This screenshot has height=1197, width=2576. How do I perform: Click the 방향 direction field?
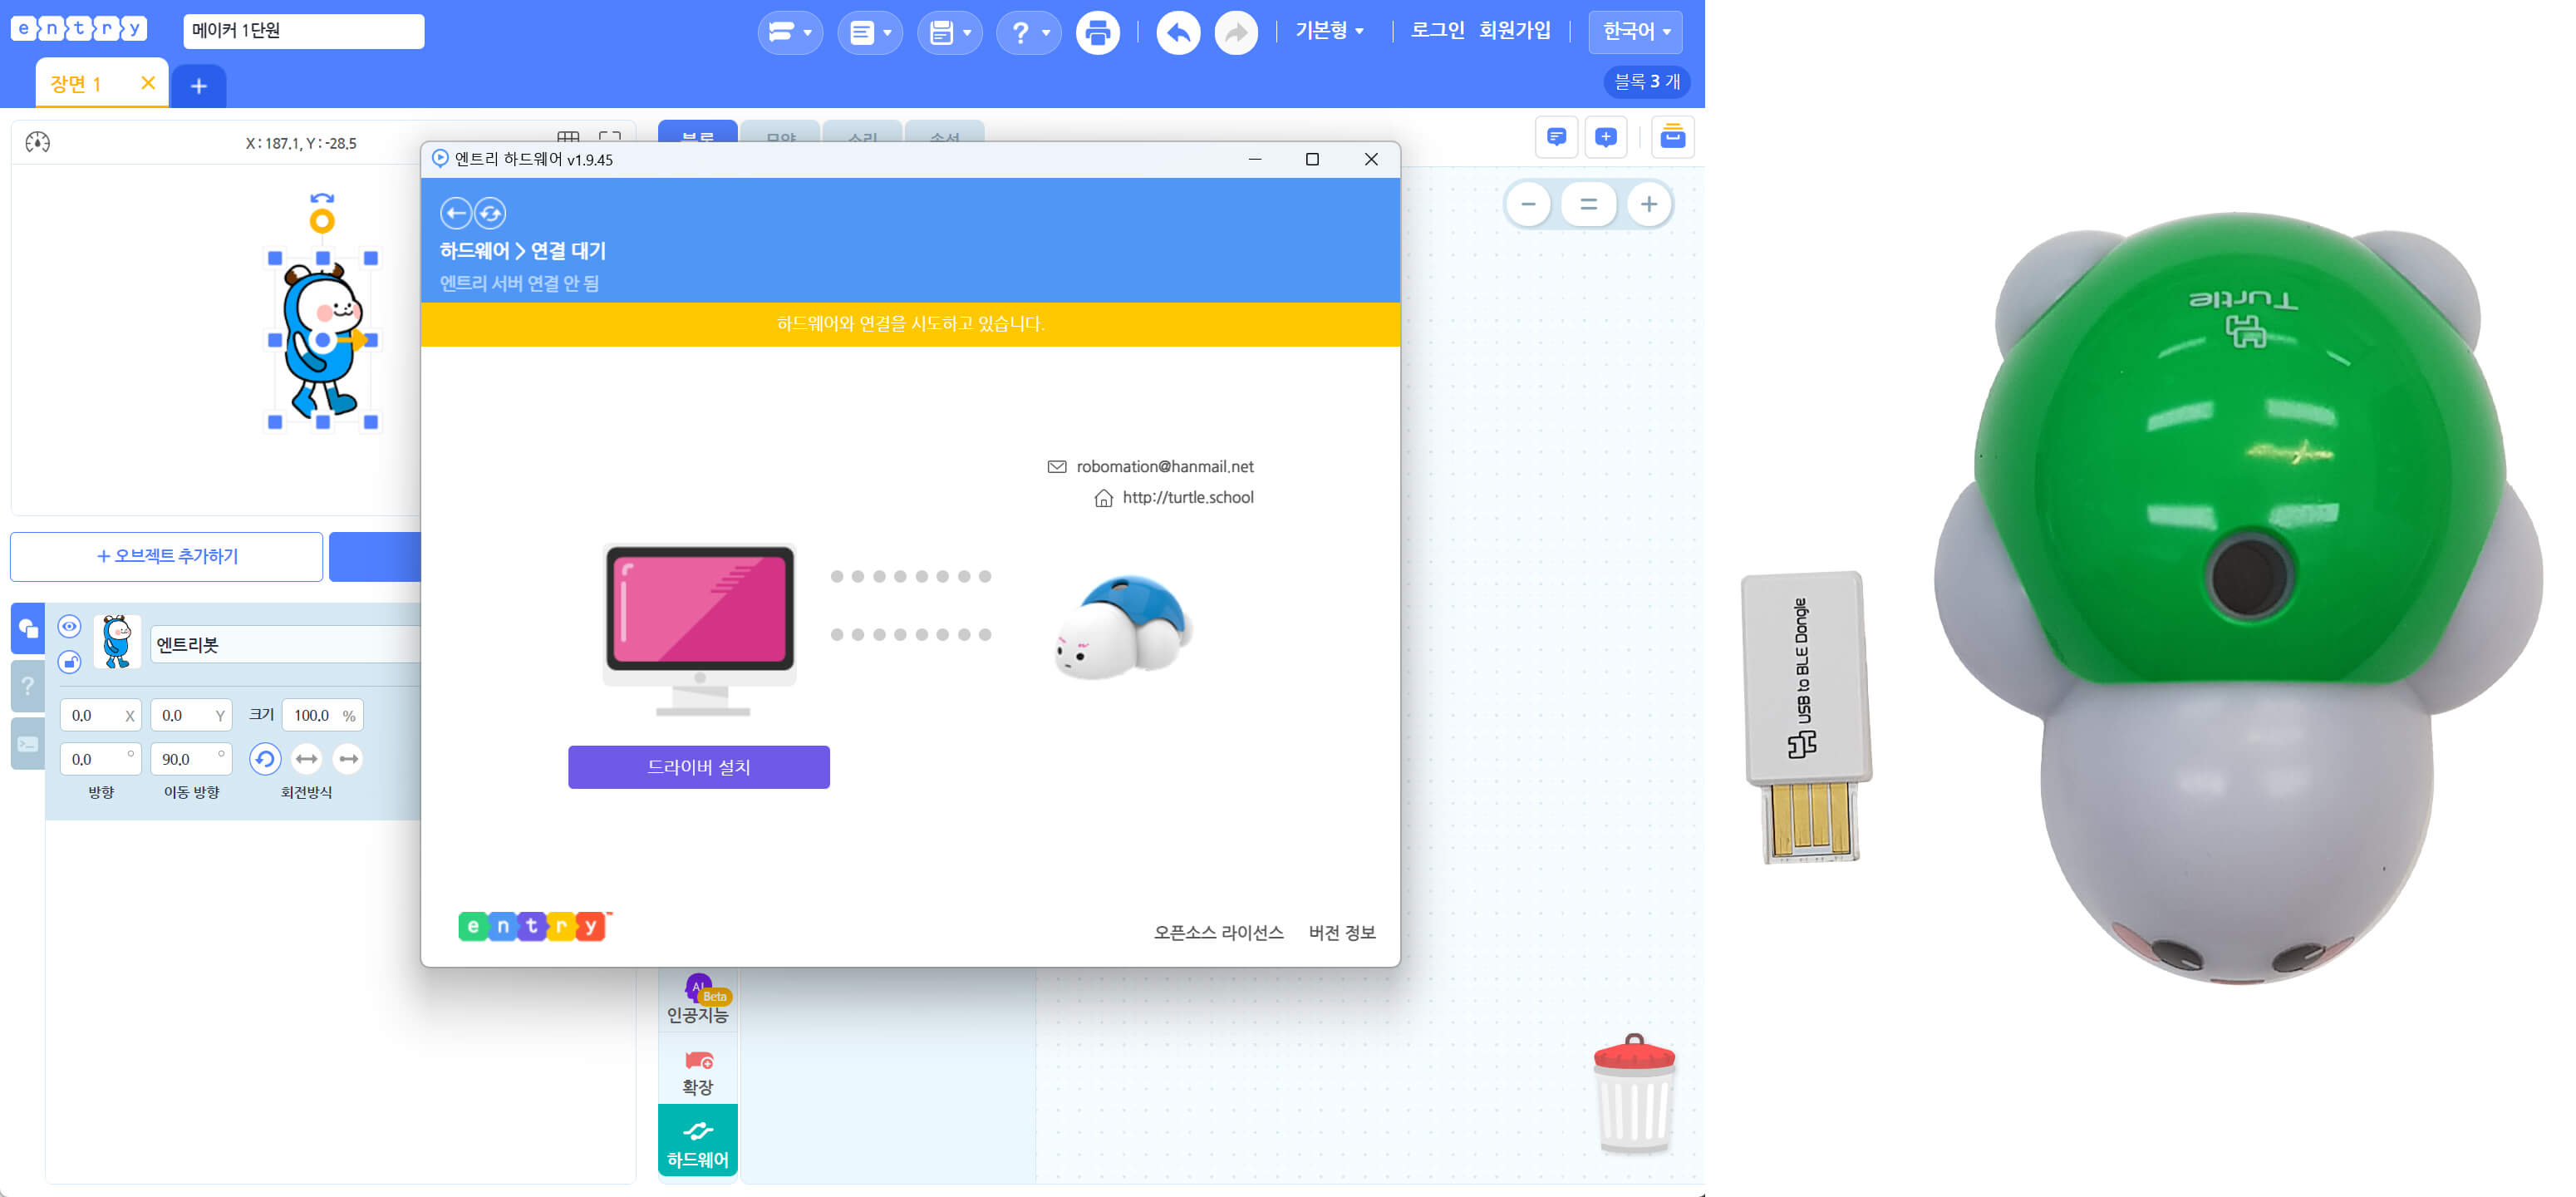[x=100, y=759]
